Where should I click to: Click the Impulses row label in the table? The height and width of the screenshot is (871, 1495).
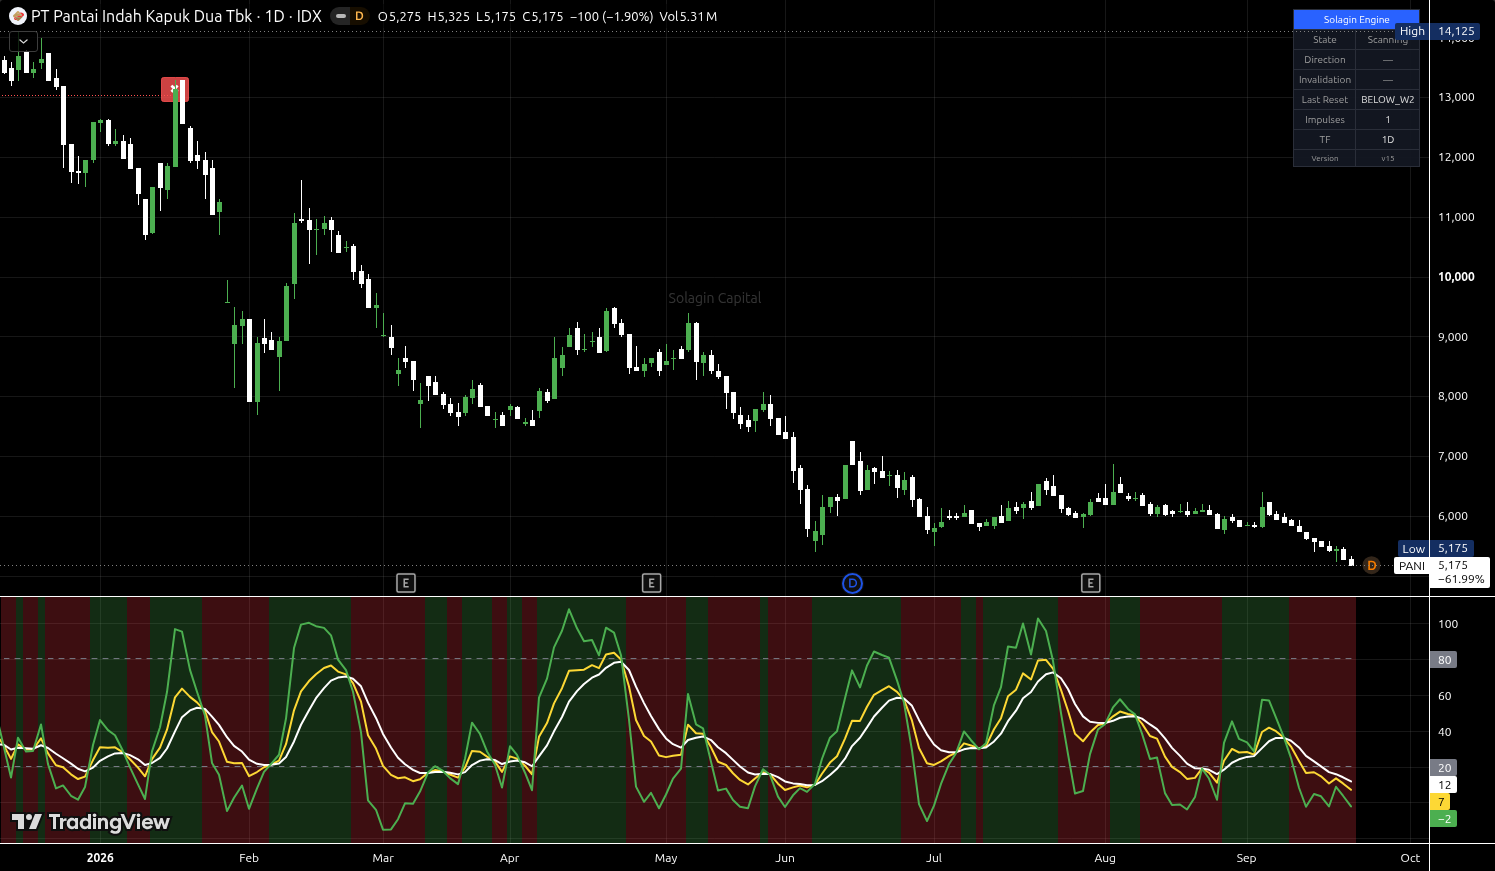point(1324,120)
